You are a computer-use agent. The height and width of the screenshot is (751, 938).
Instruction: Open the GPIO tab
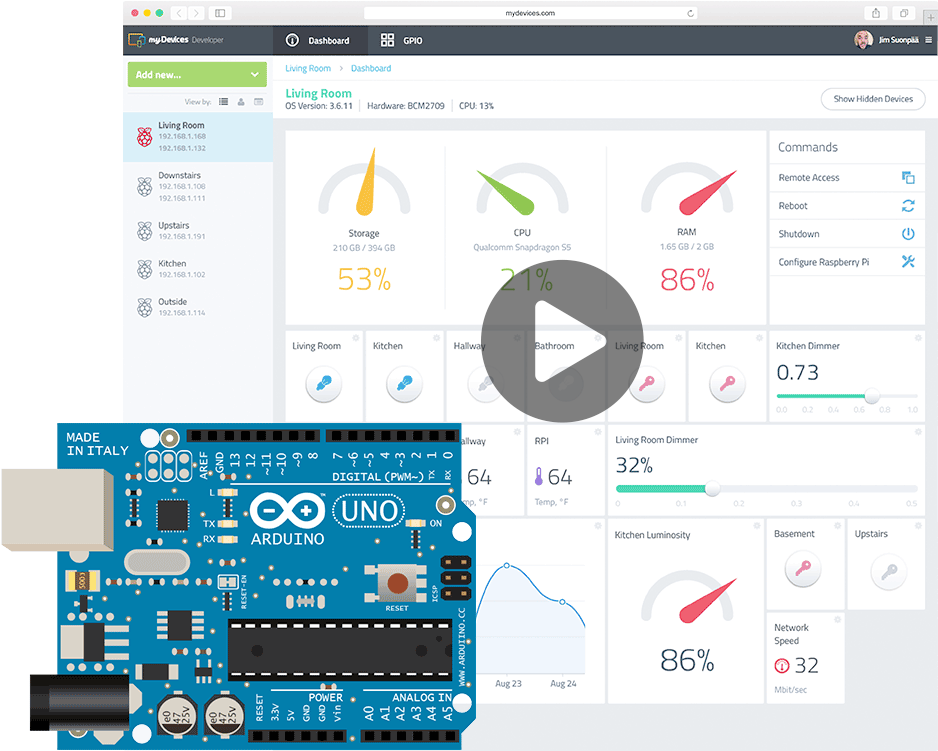[x=402, y=40]
